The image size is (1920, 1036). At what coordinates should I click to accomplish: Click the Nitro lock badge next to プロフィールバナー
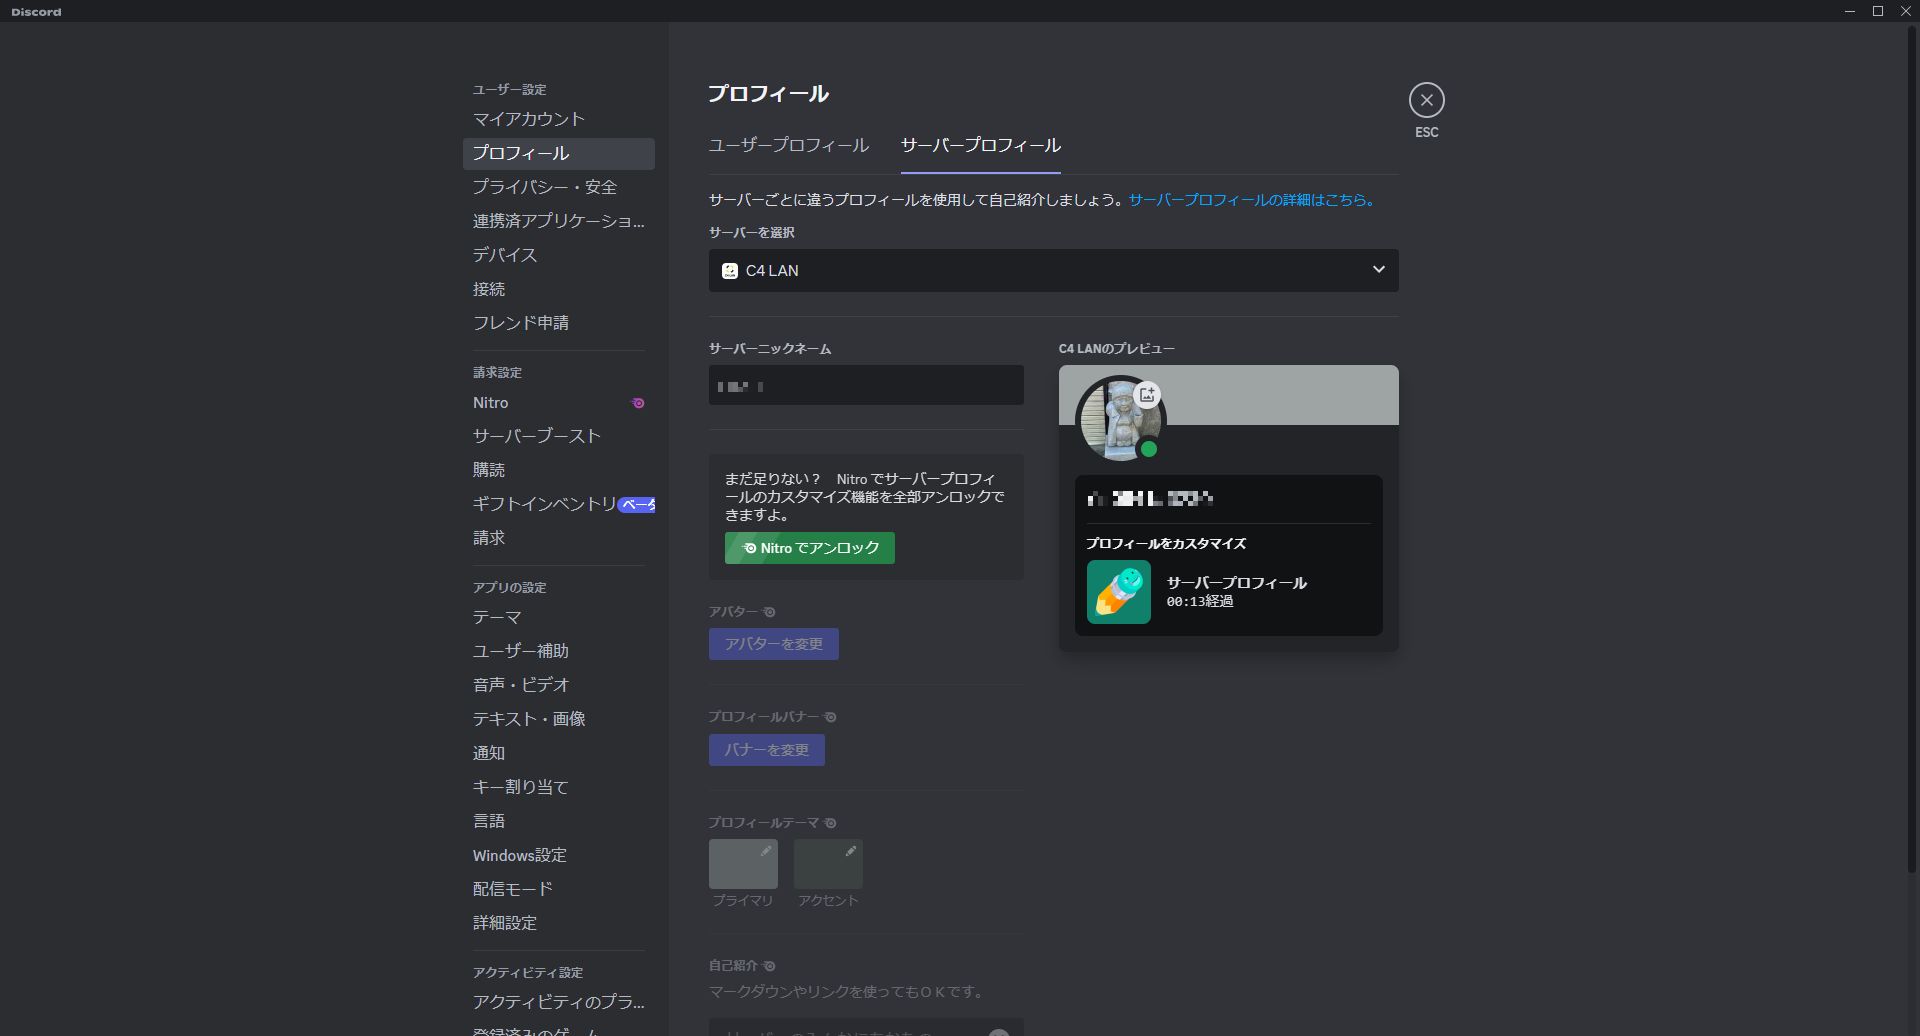[830, 716]
